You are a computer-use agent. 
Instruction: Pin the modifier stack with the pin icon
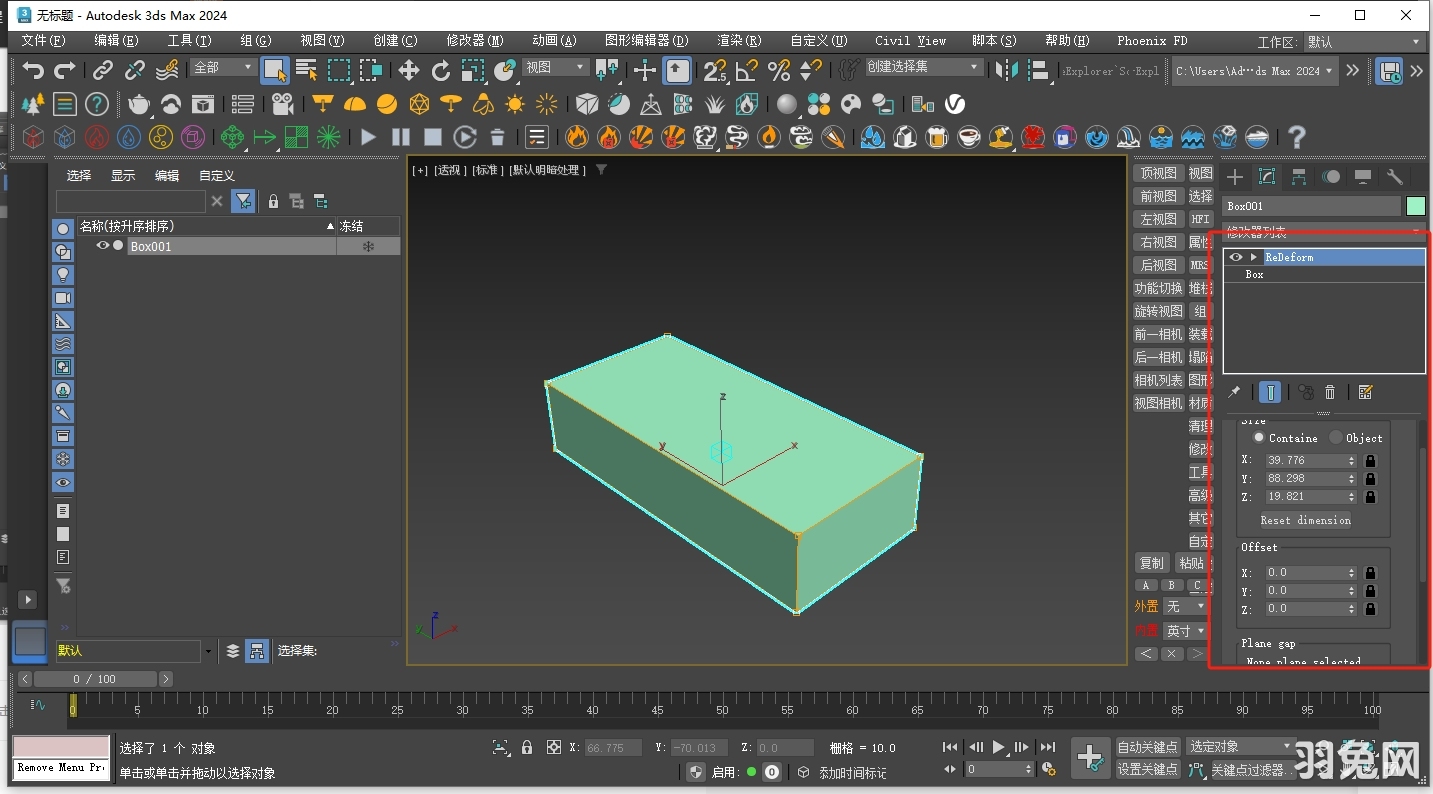[x=1235, y=392]
